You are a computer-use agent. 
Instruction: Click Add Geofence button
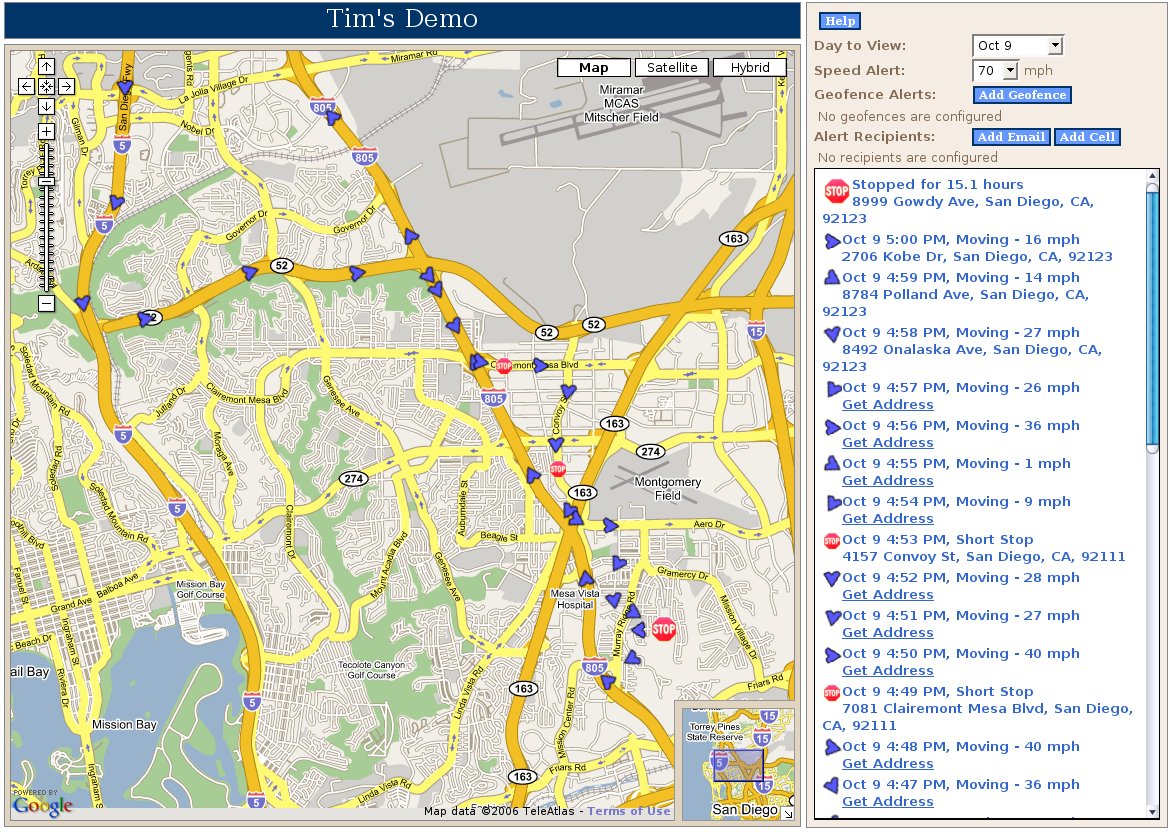1022,95
